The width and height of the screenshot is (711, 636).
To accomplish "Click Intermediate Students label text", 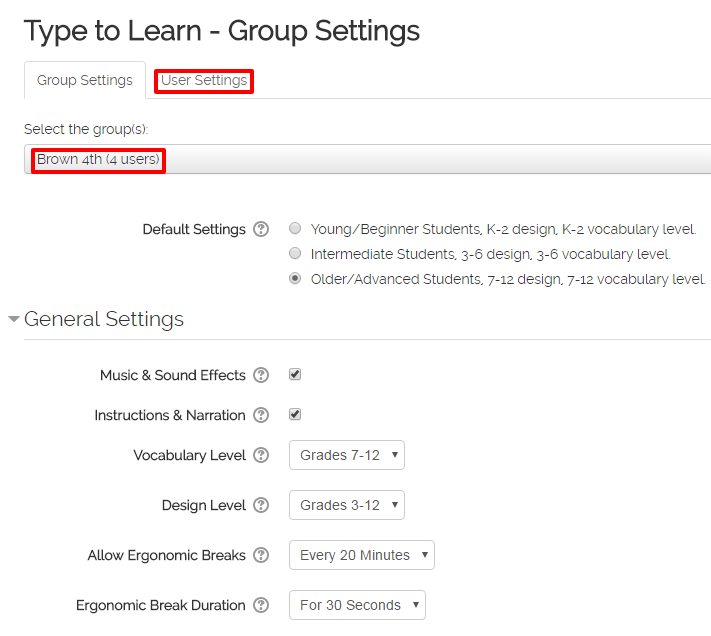I will tap(490, 254).
